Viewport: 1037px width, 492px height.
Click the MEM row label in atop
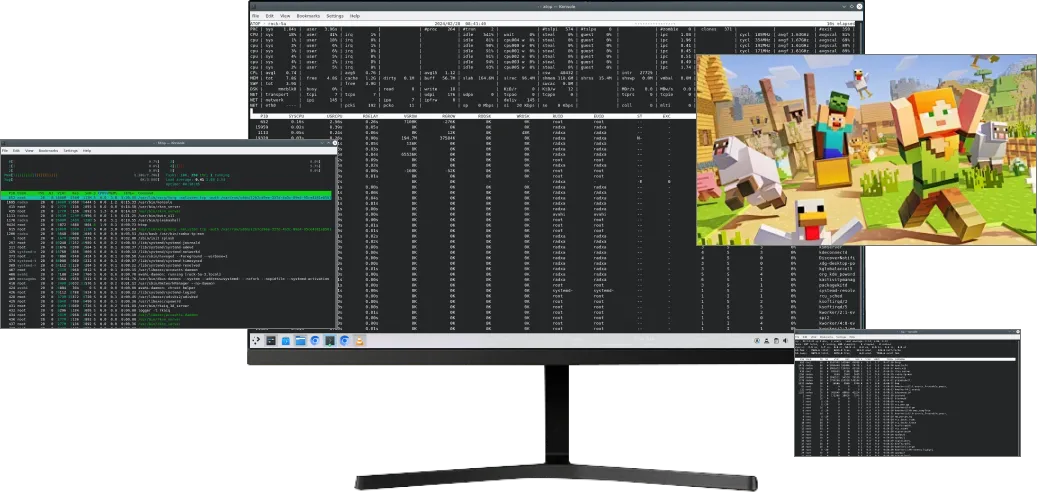254,78
